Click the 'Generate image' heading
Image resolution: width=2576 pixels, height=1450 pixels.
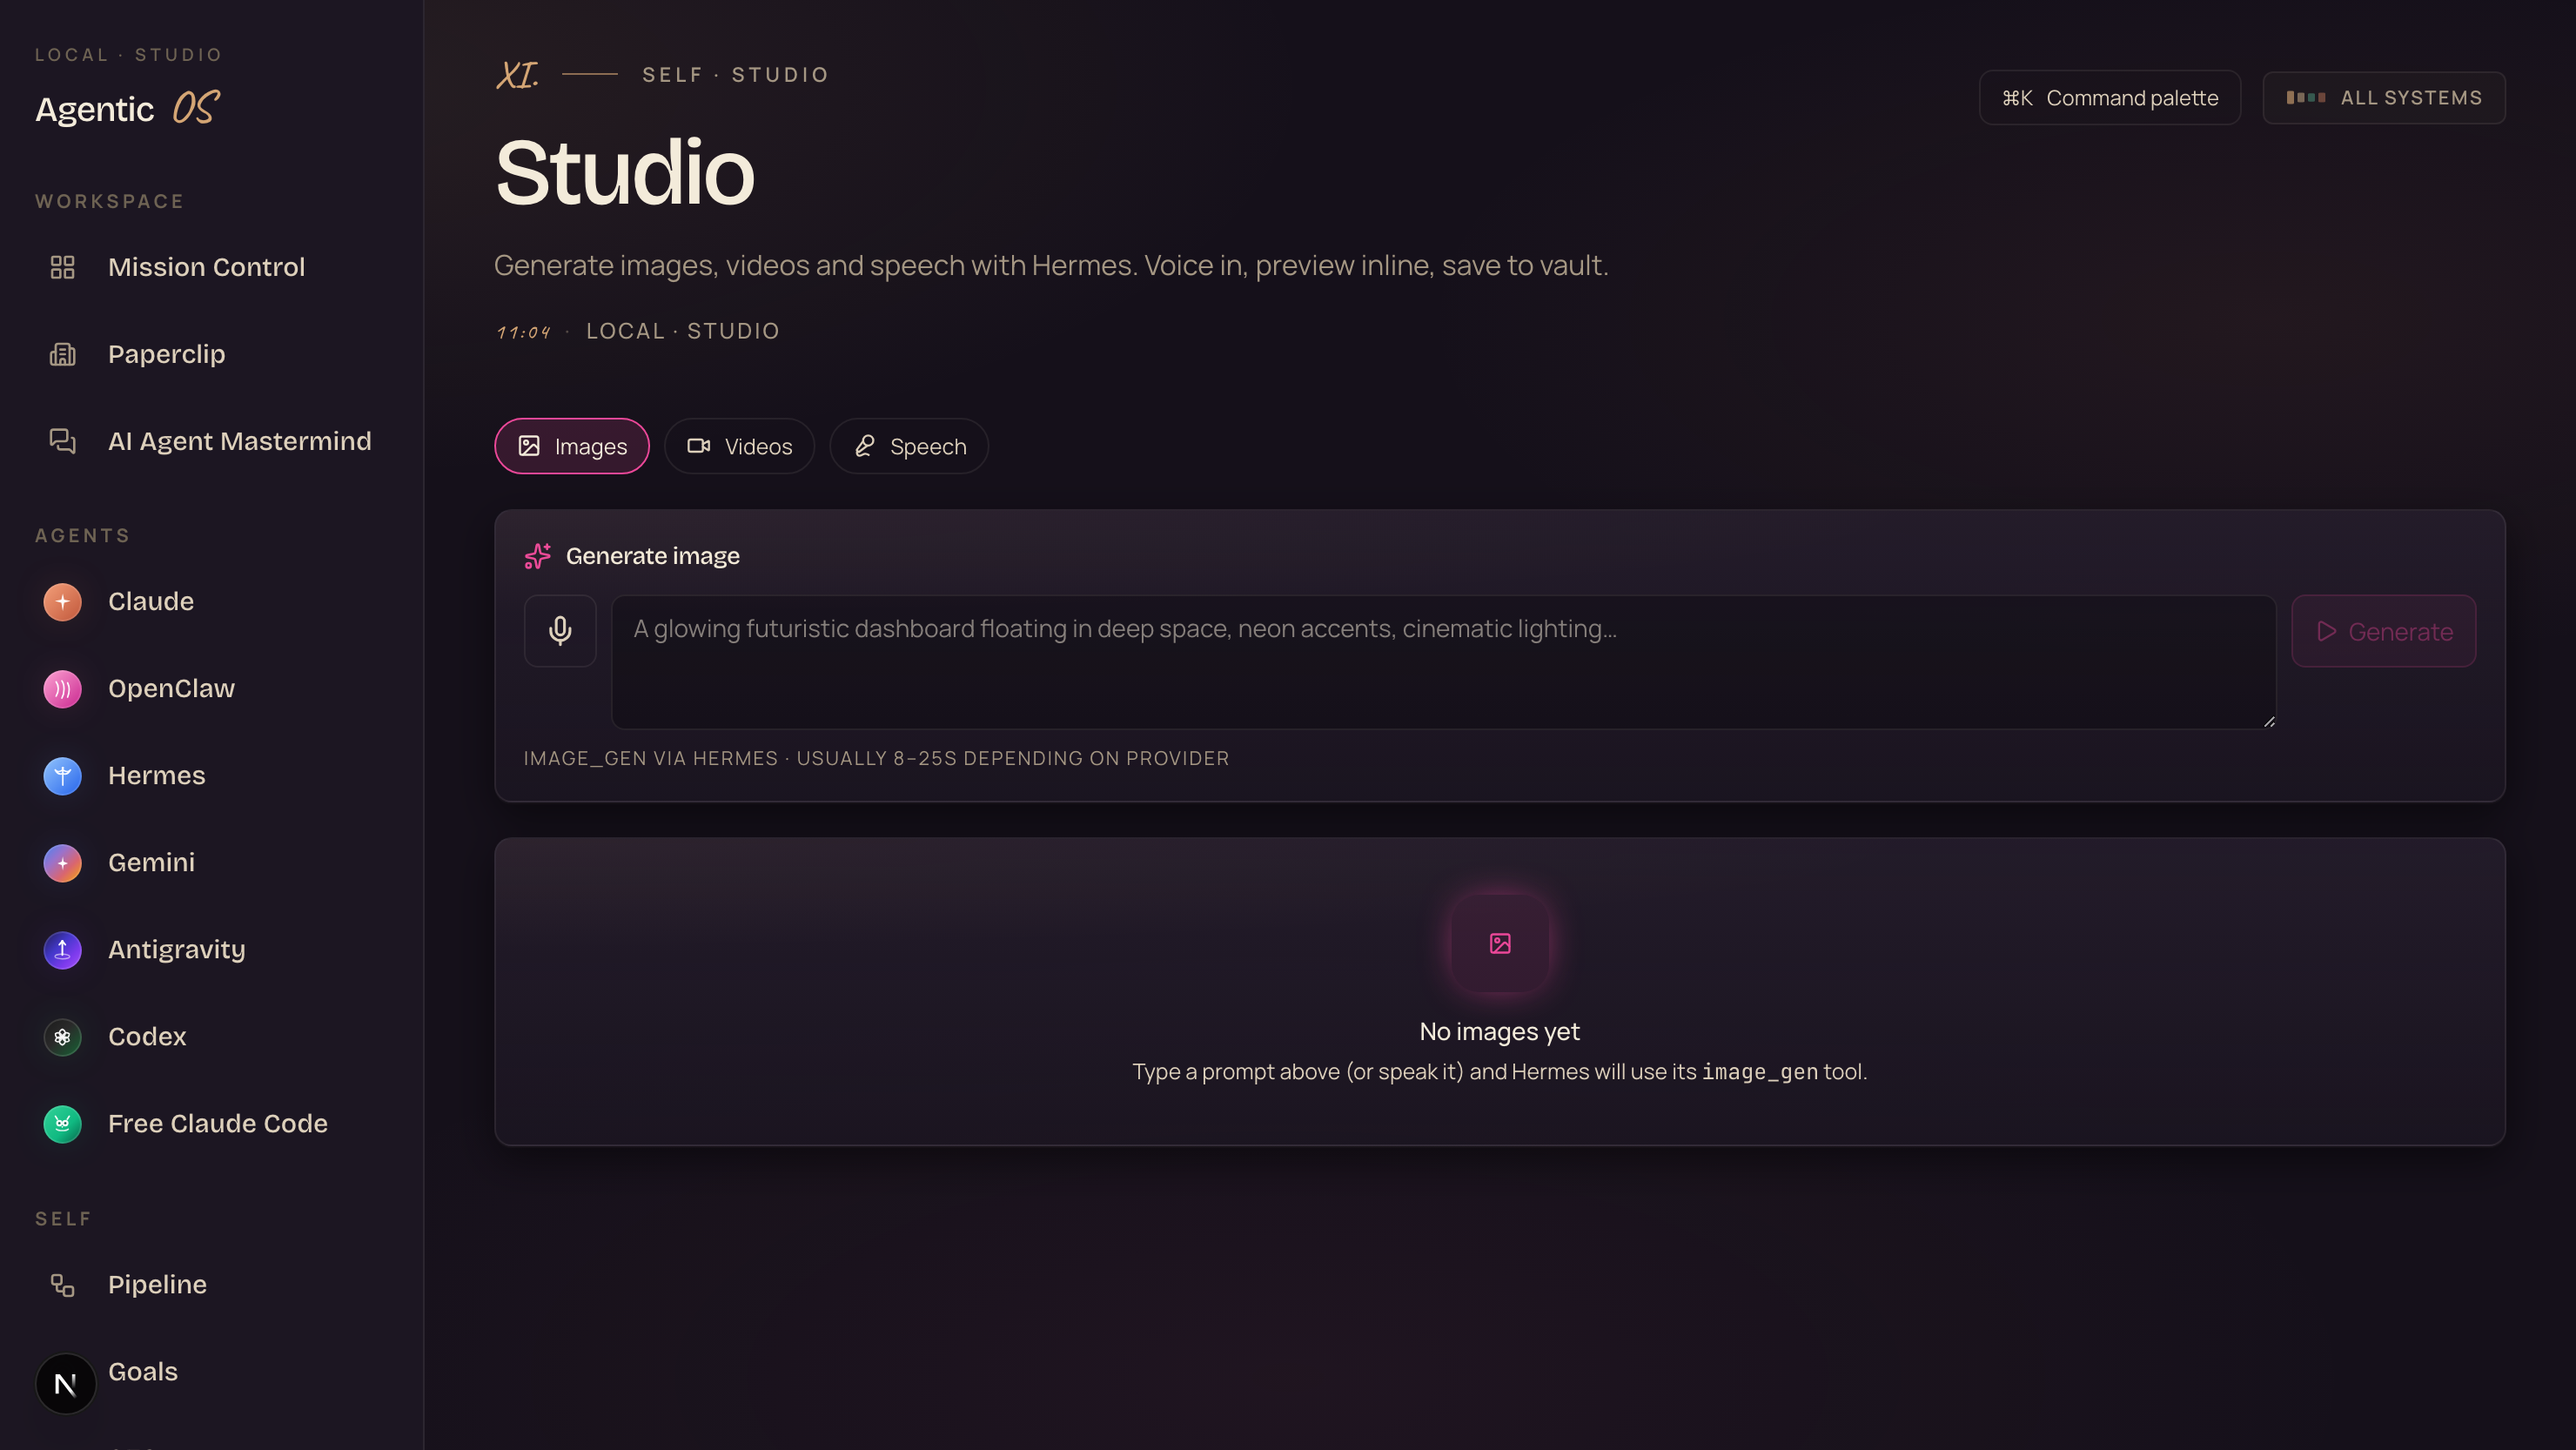(x=652, y=556)
